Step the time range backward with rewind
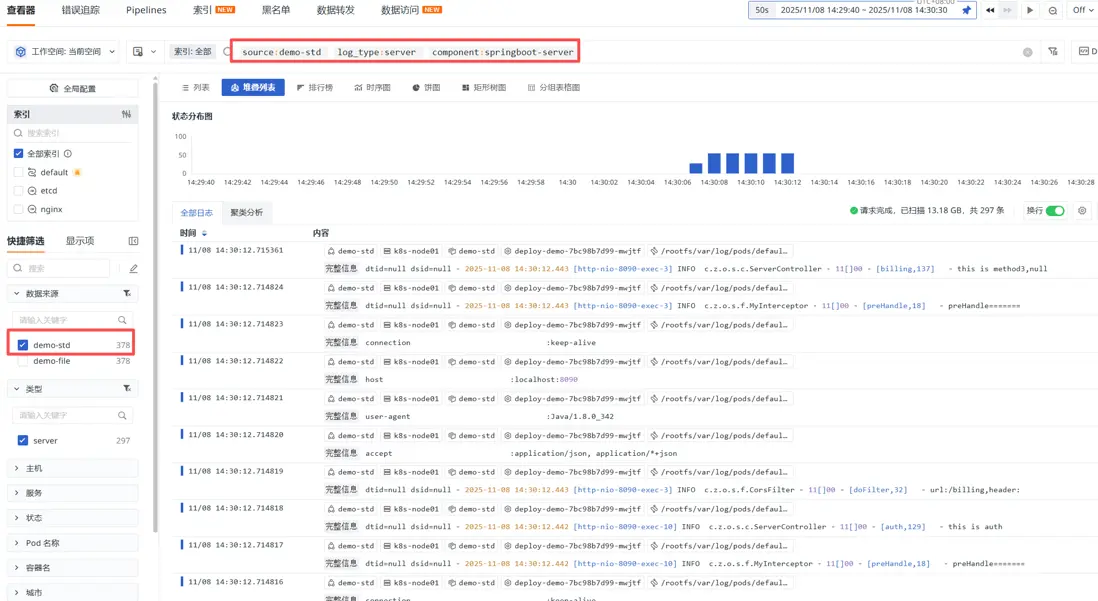 [989, 11]
